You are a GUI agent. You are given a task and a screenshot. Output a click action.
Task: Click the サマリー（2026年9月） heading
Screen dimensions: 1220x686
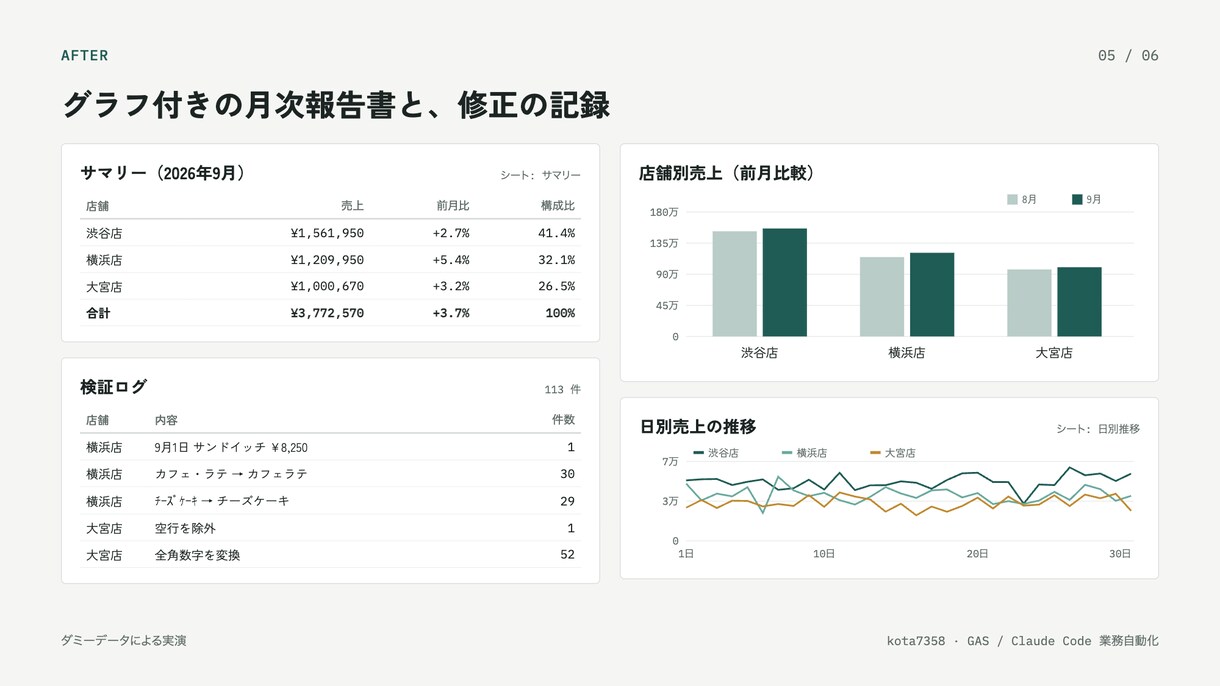click(163, 173)
